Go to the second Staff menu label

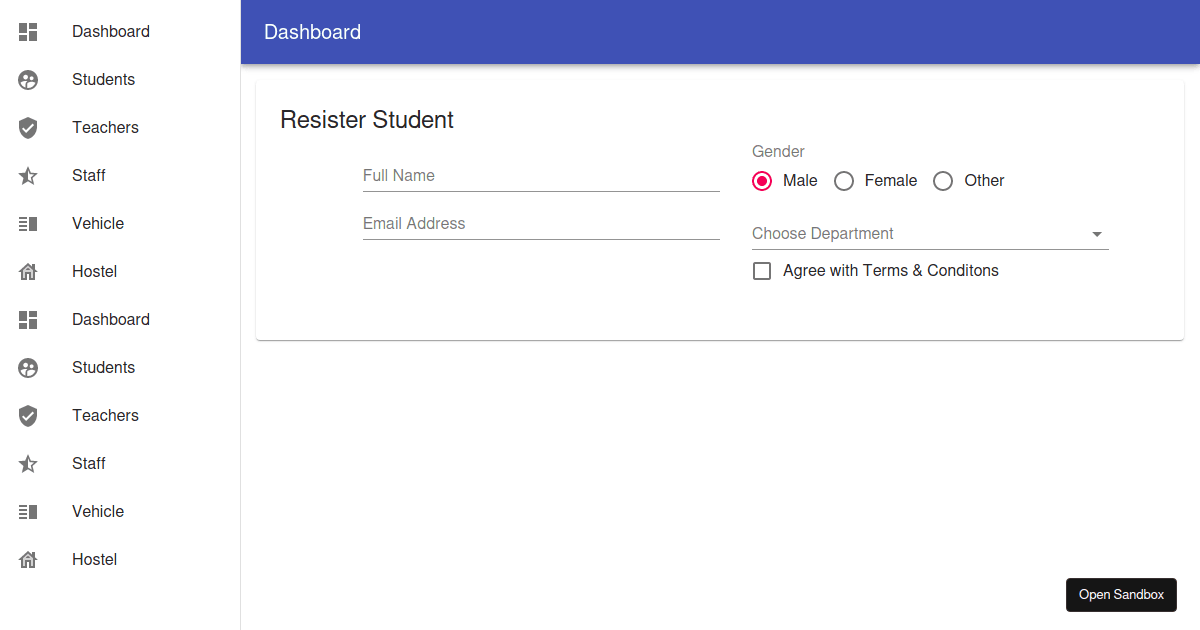coord(89,464)
